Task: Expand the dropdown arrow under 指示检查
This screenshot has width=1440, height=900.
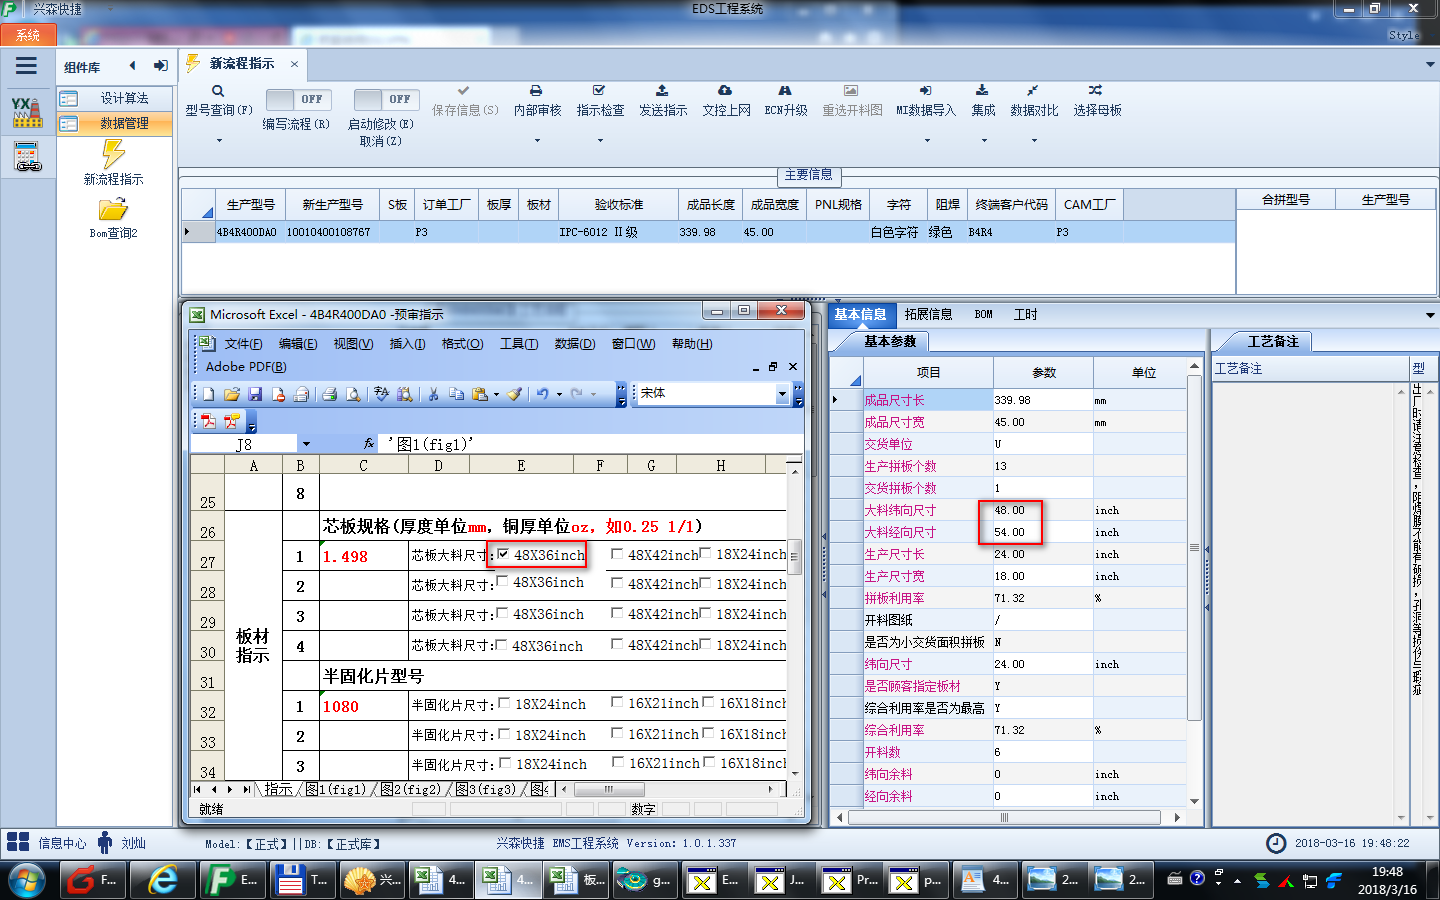Action: coord(600,140)
